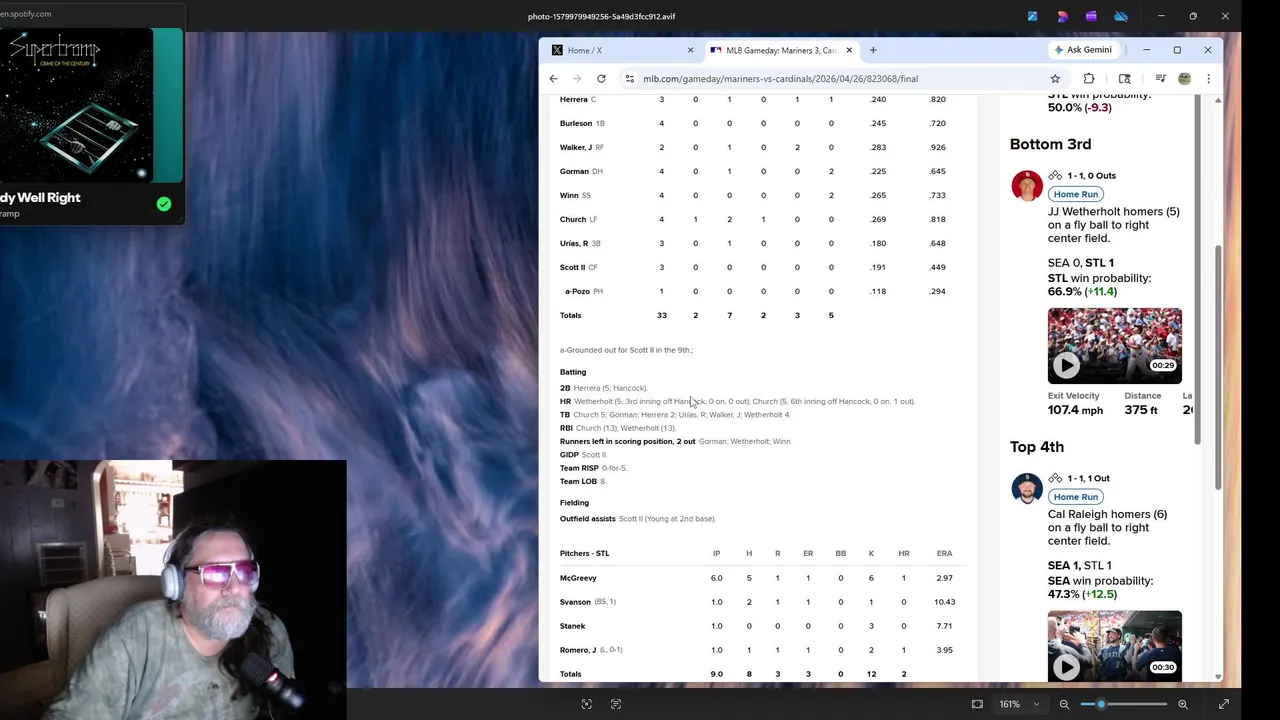Image resolution: width=1280 pixels, height=720 pixels.
Task: Click the Exit Velocity 107.4 mph value
Action: click(x=1075, y=410)
